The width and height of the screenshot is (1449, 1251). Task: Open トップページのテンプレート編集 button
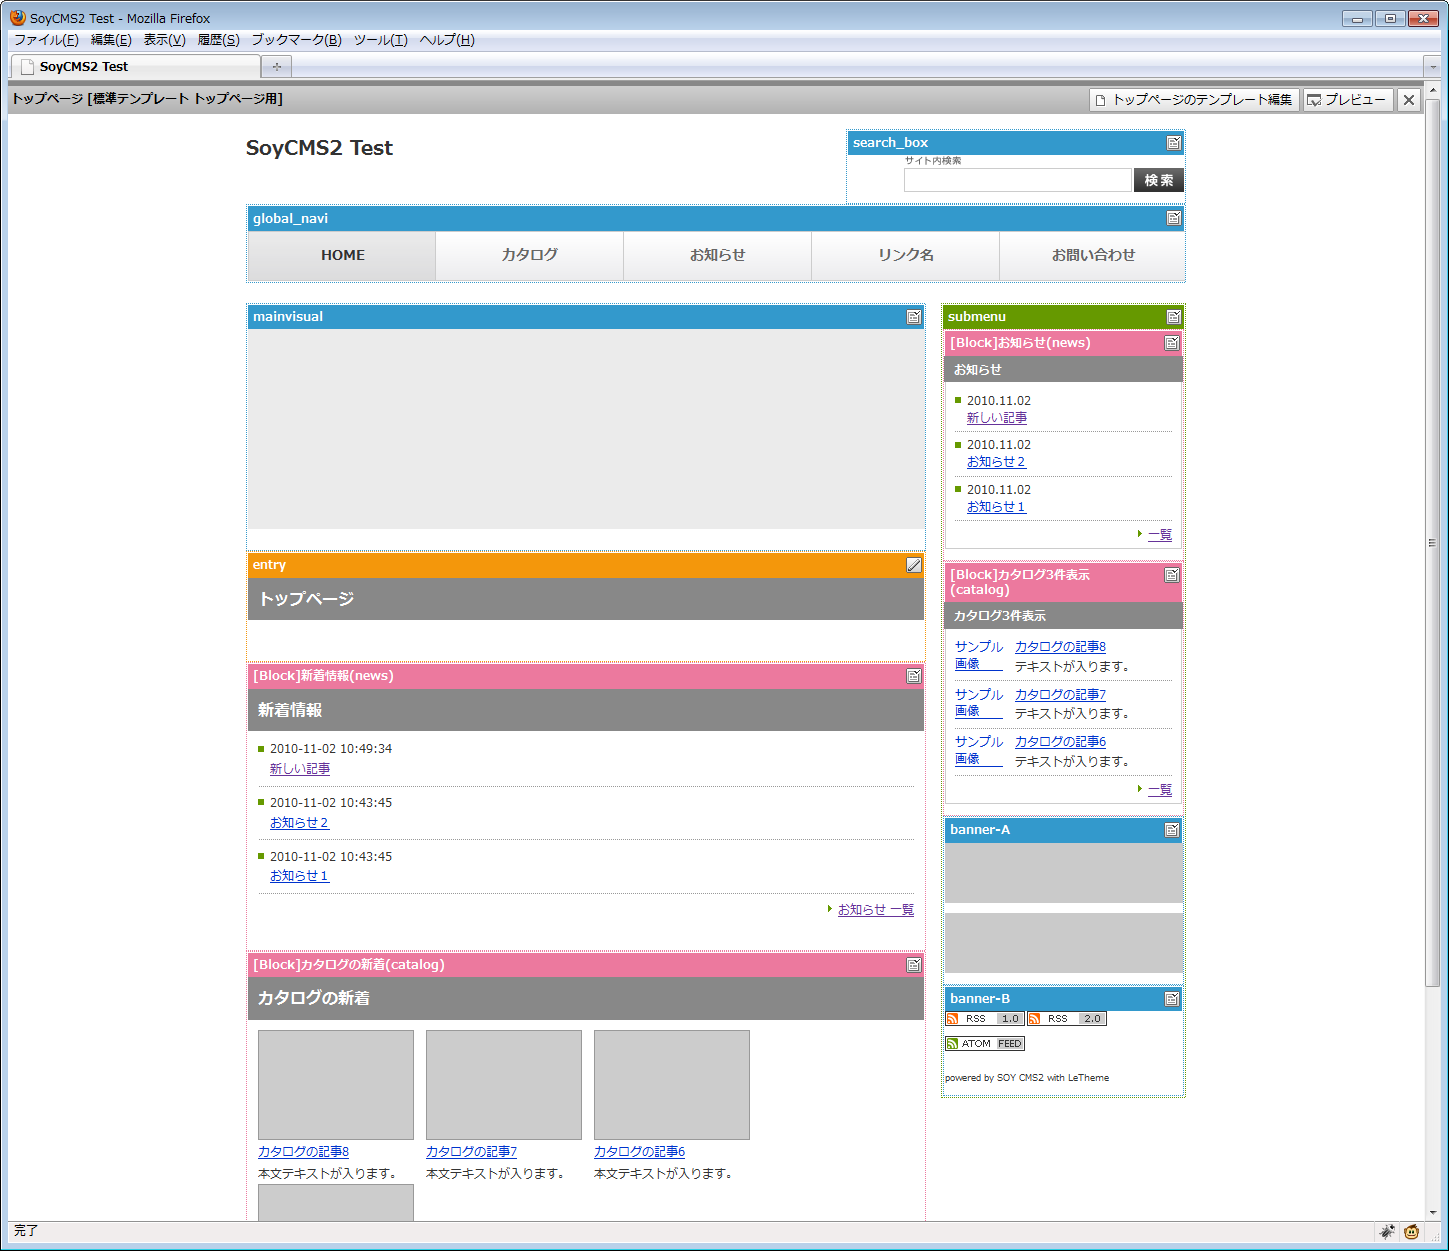(1193, 100)
